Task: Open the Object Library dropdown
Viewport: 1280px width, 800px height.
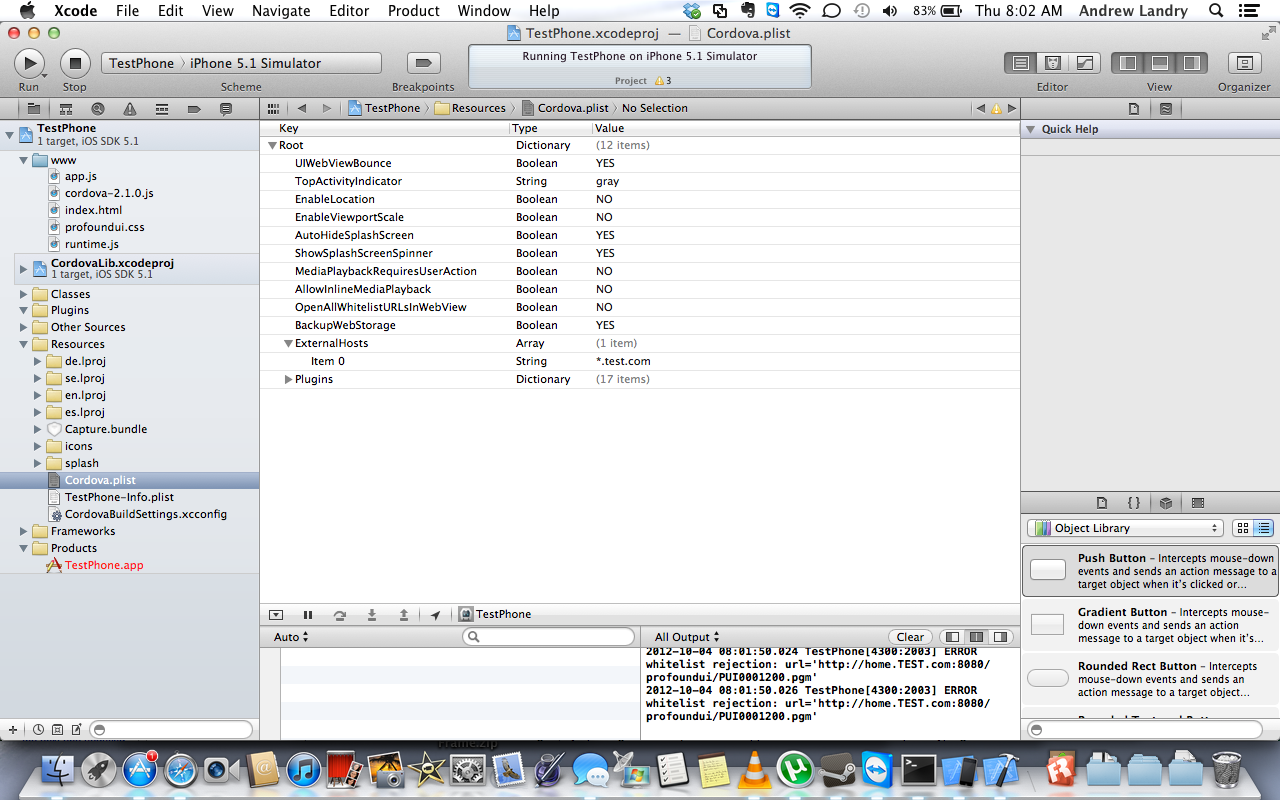Action: pos(1125,528)
